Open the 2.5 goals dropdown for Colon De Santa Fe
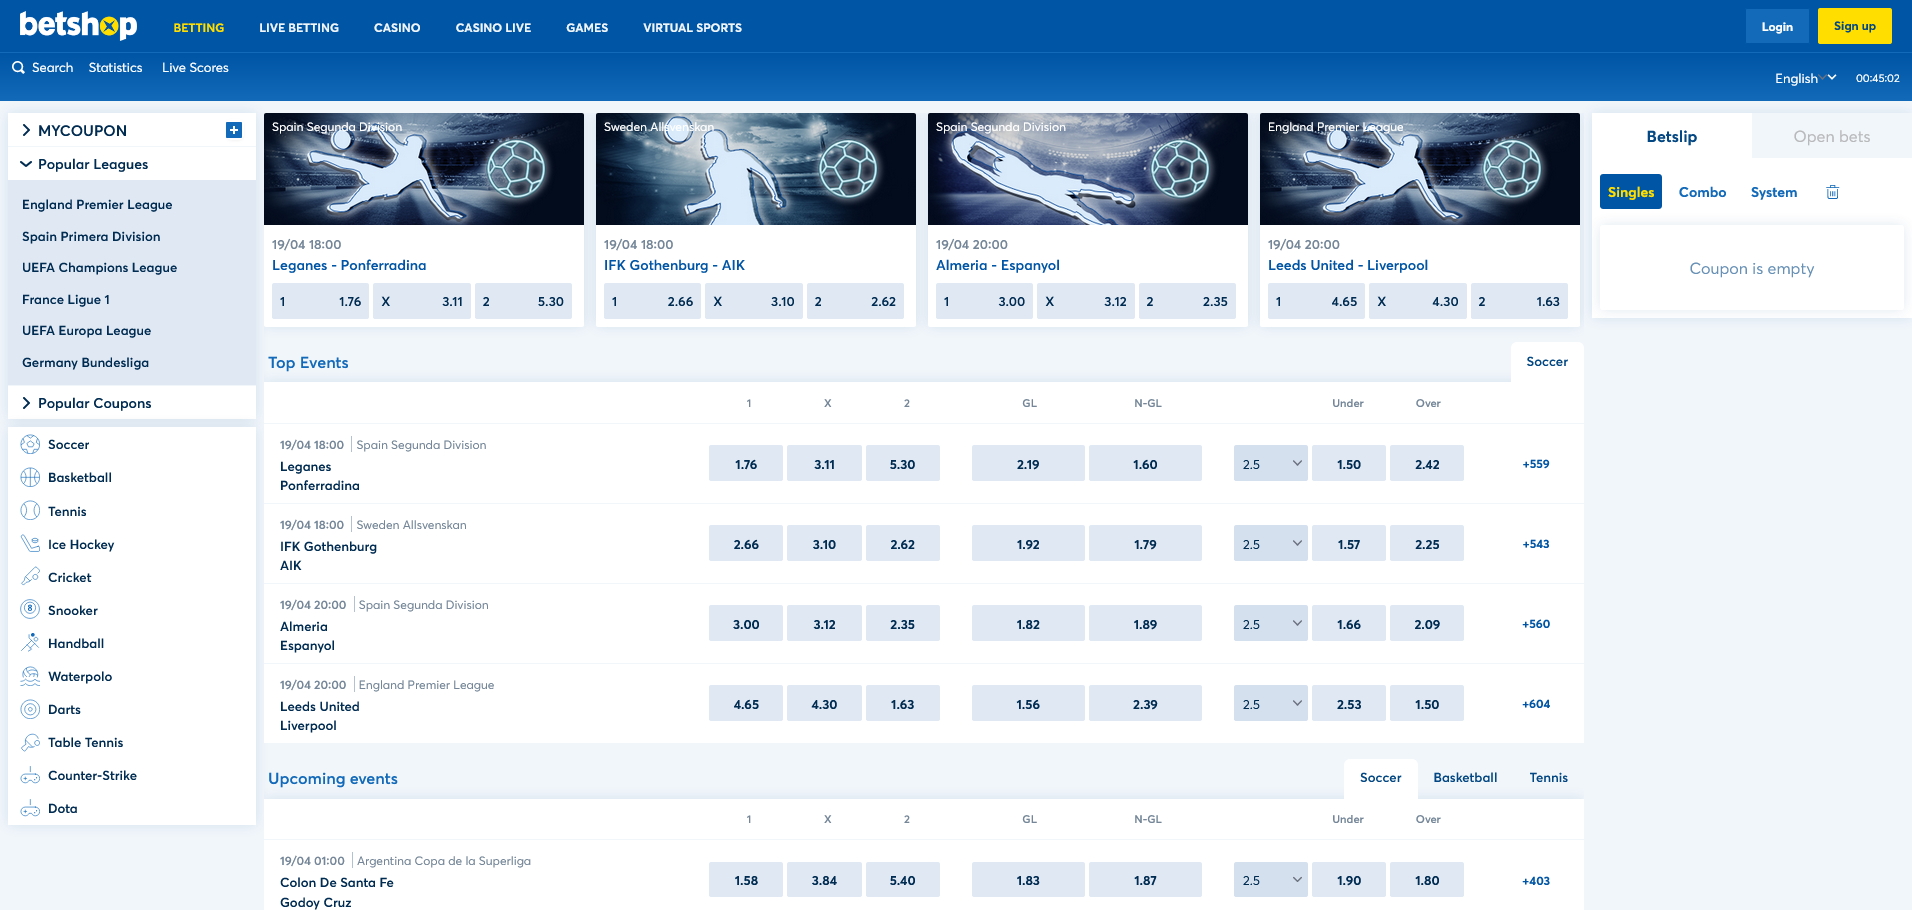Image resolution: width=1912 pixels, height=910 pixels. click(x=1271, y=880)
